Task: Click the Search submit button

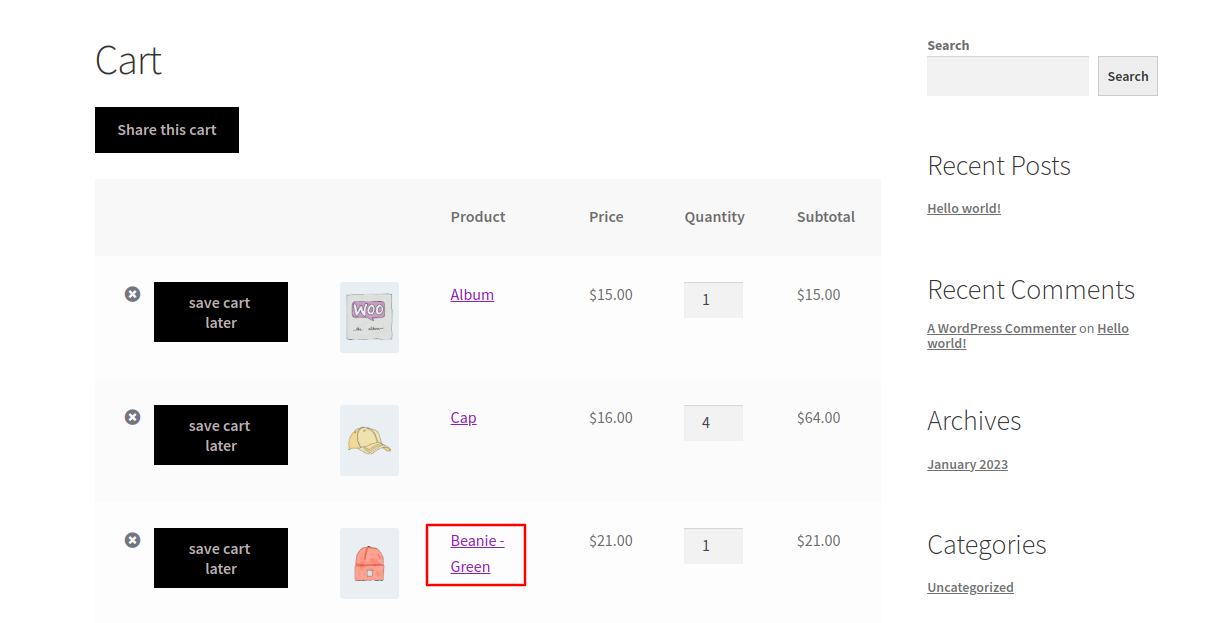Action: (x=1127, y=76)
